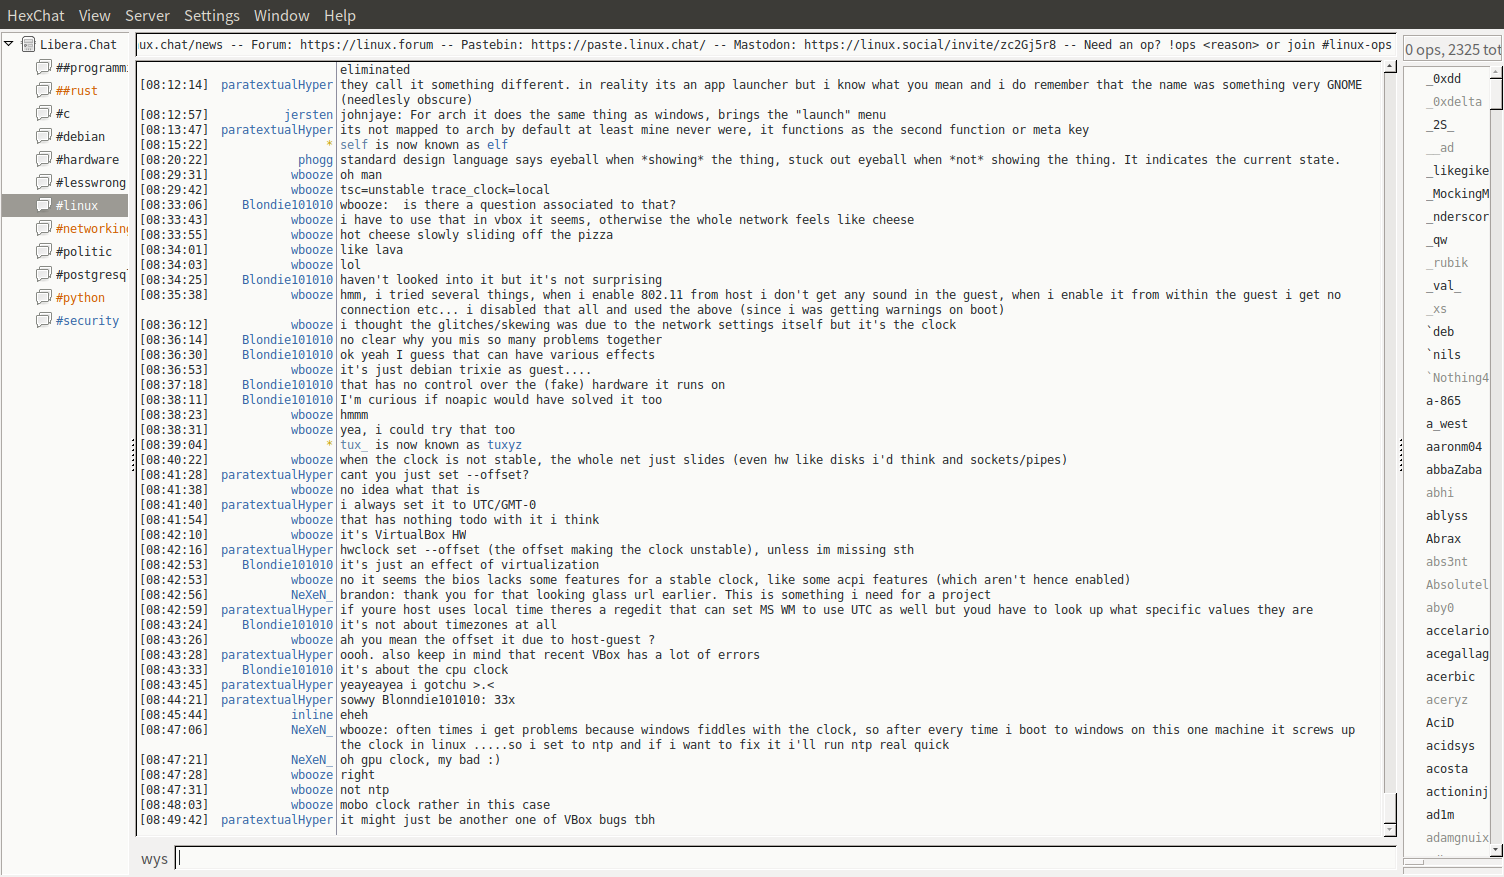Click the #linux channel icon
This screenshot has height=877, width=1504.
click(x=44, y=205)
